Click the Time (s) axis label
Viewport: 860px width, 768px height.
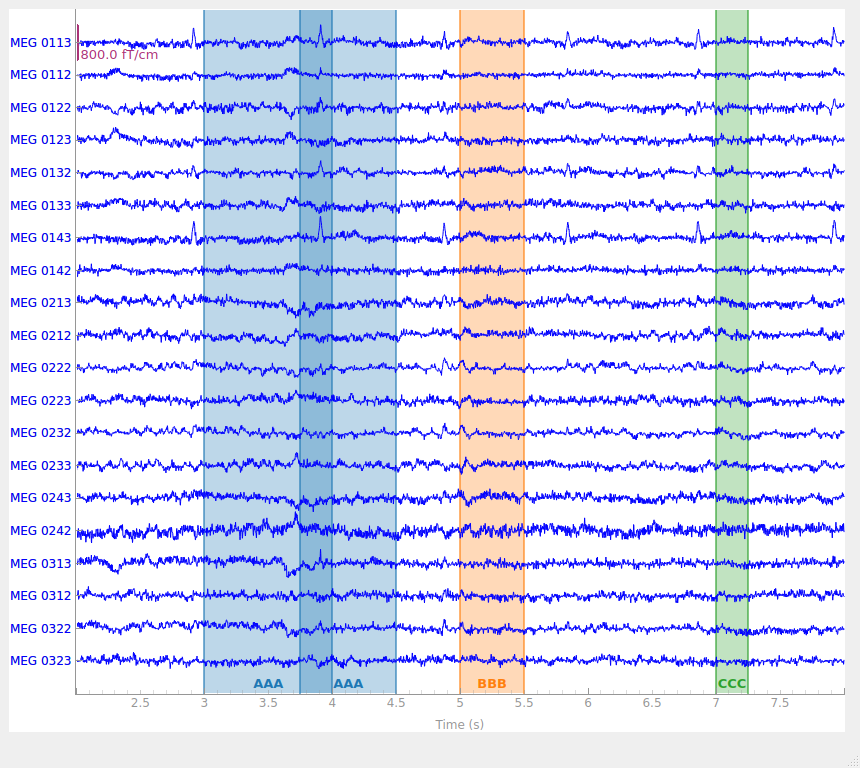(x=460, y=725)
